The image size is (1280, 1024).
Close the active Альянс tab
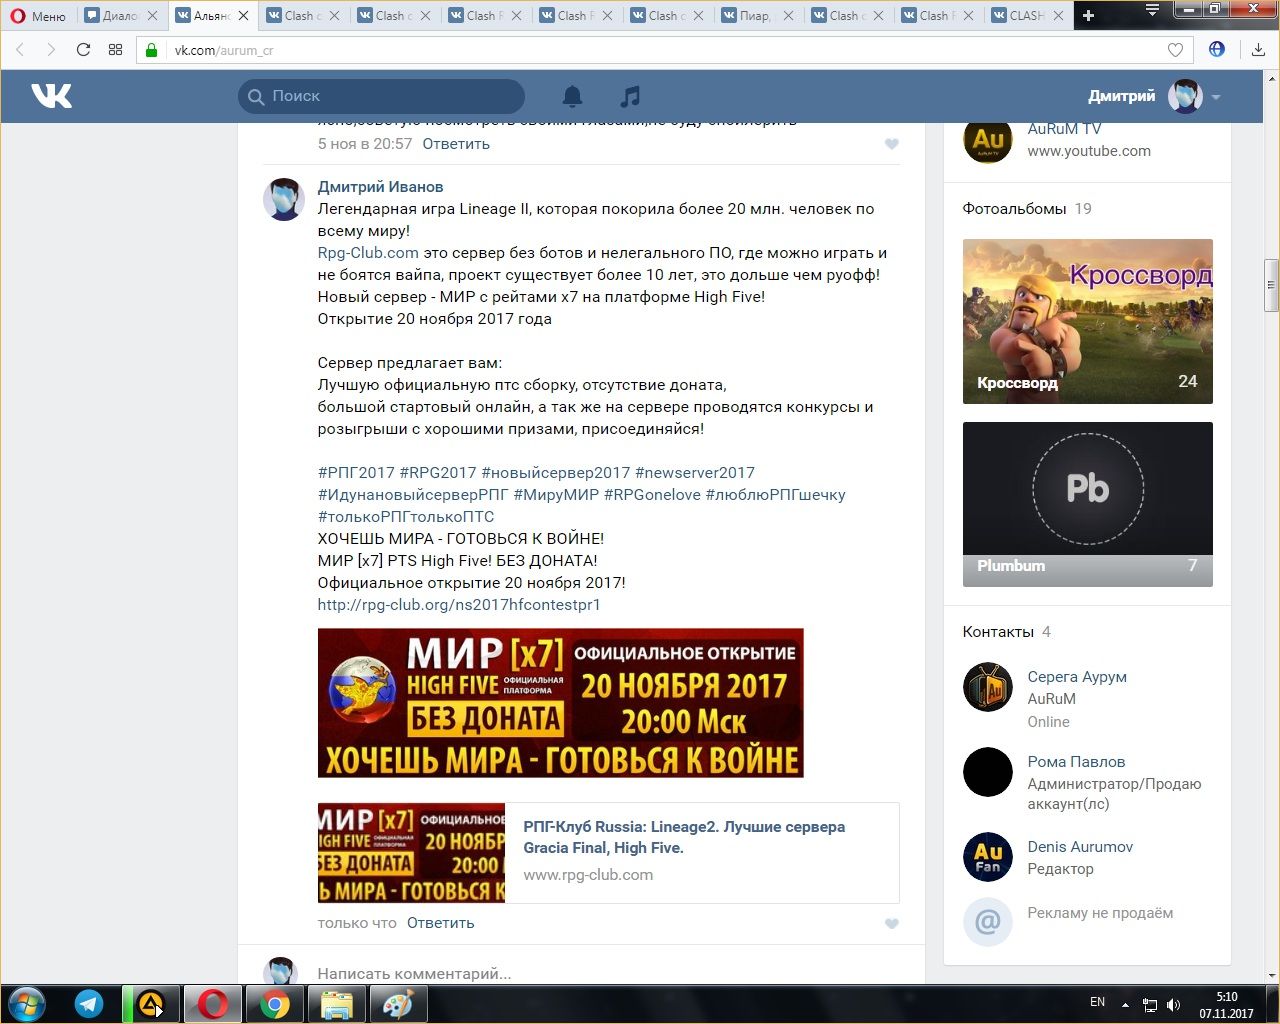tap(243, 15)
